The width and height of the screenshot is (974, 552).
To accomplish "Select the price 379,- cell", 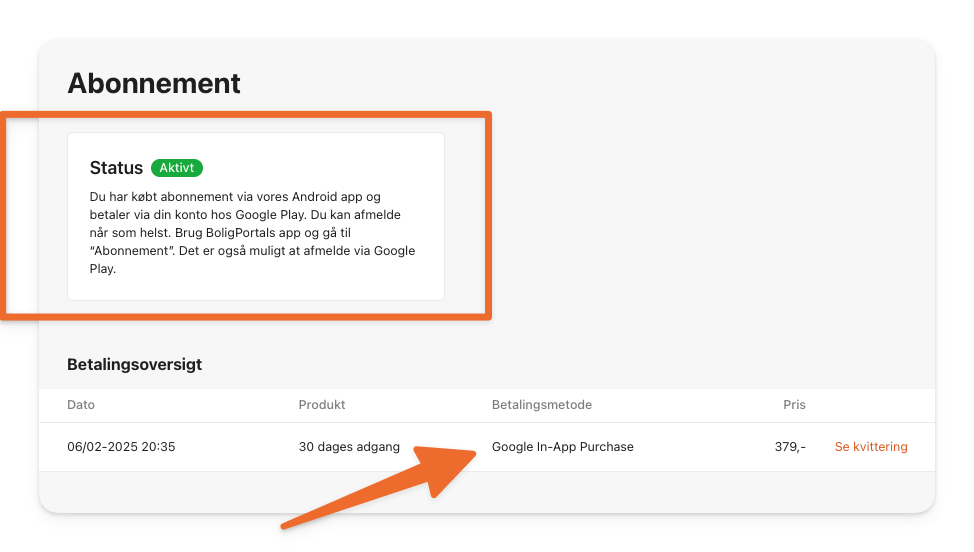I will point(790,446).
